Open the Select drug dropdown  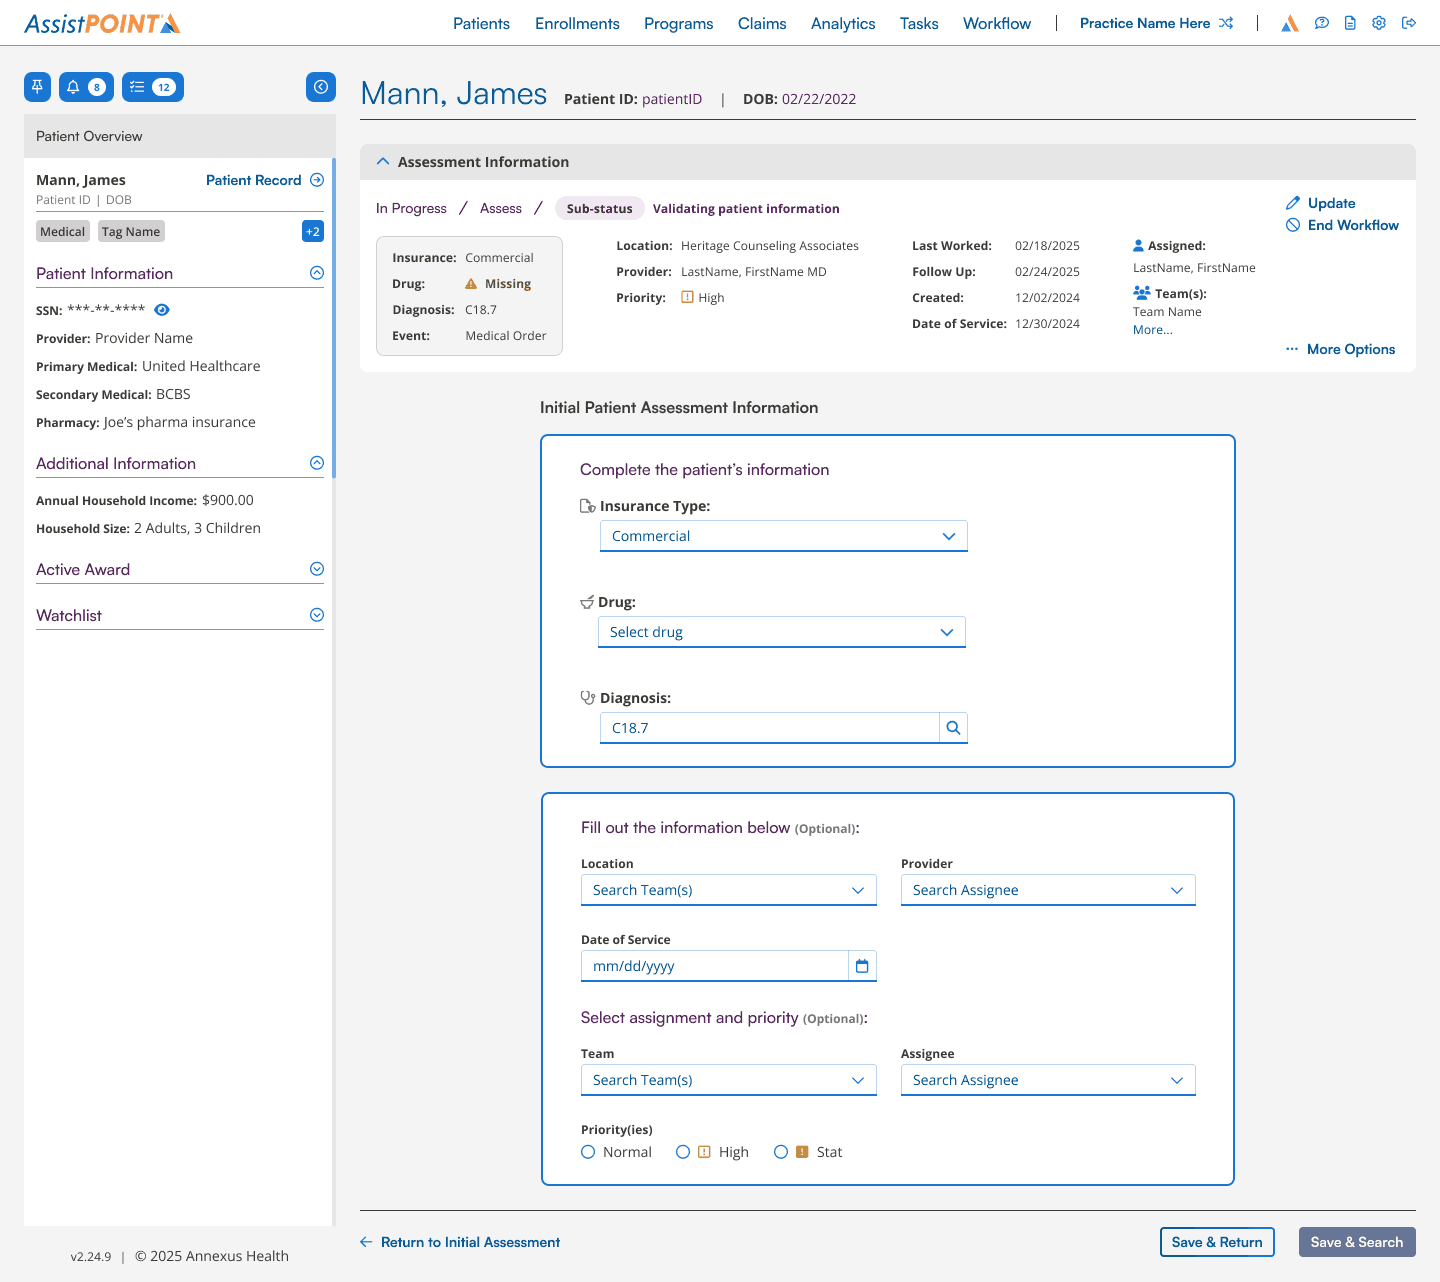point(782,632)
